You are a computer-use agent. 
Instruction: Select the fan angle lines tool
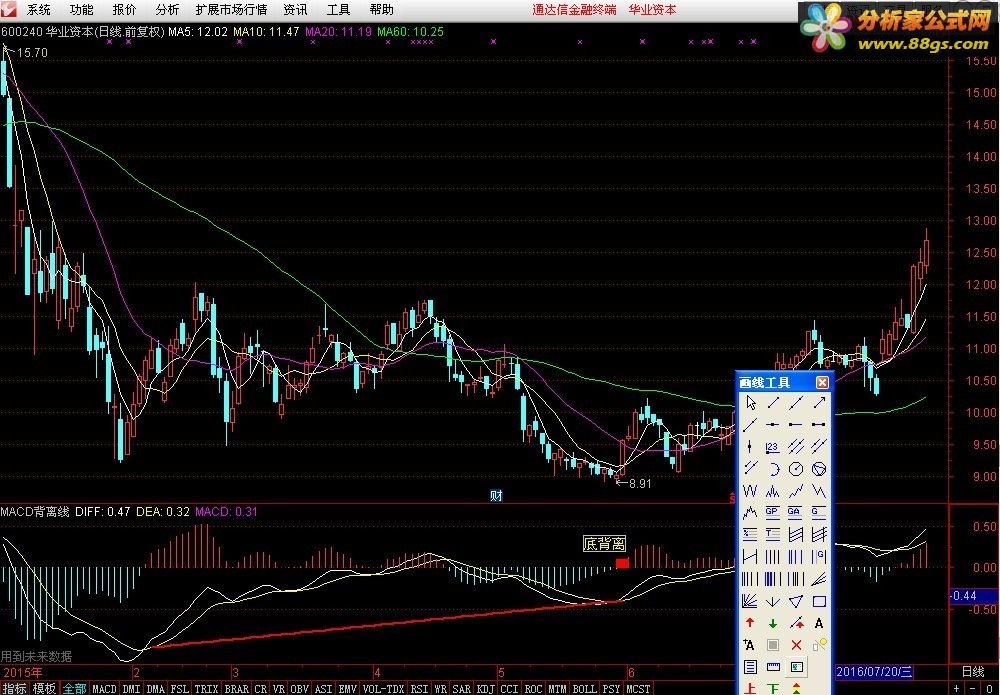click(750, 601)
